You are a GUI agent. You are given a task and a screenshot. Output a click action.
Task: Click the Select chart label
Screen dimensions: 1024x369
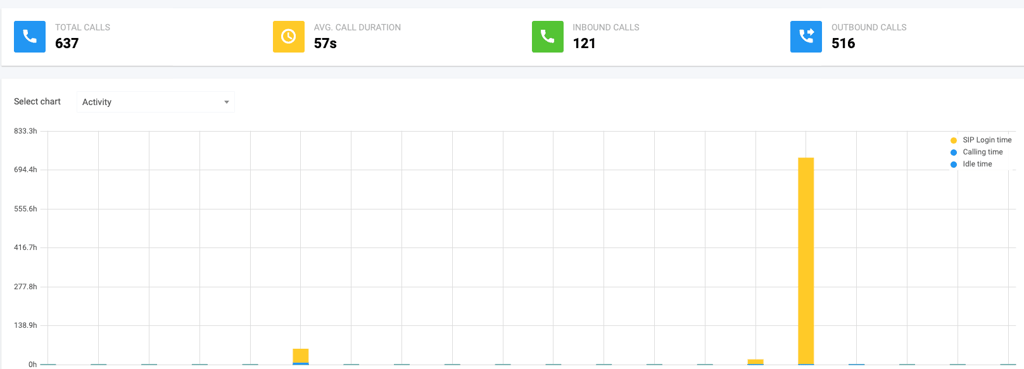[37, 102]
